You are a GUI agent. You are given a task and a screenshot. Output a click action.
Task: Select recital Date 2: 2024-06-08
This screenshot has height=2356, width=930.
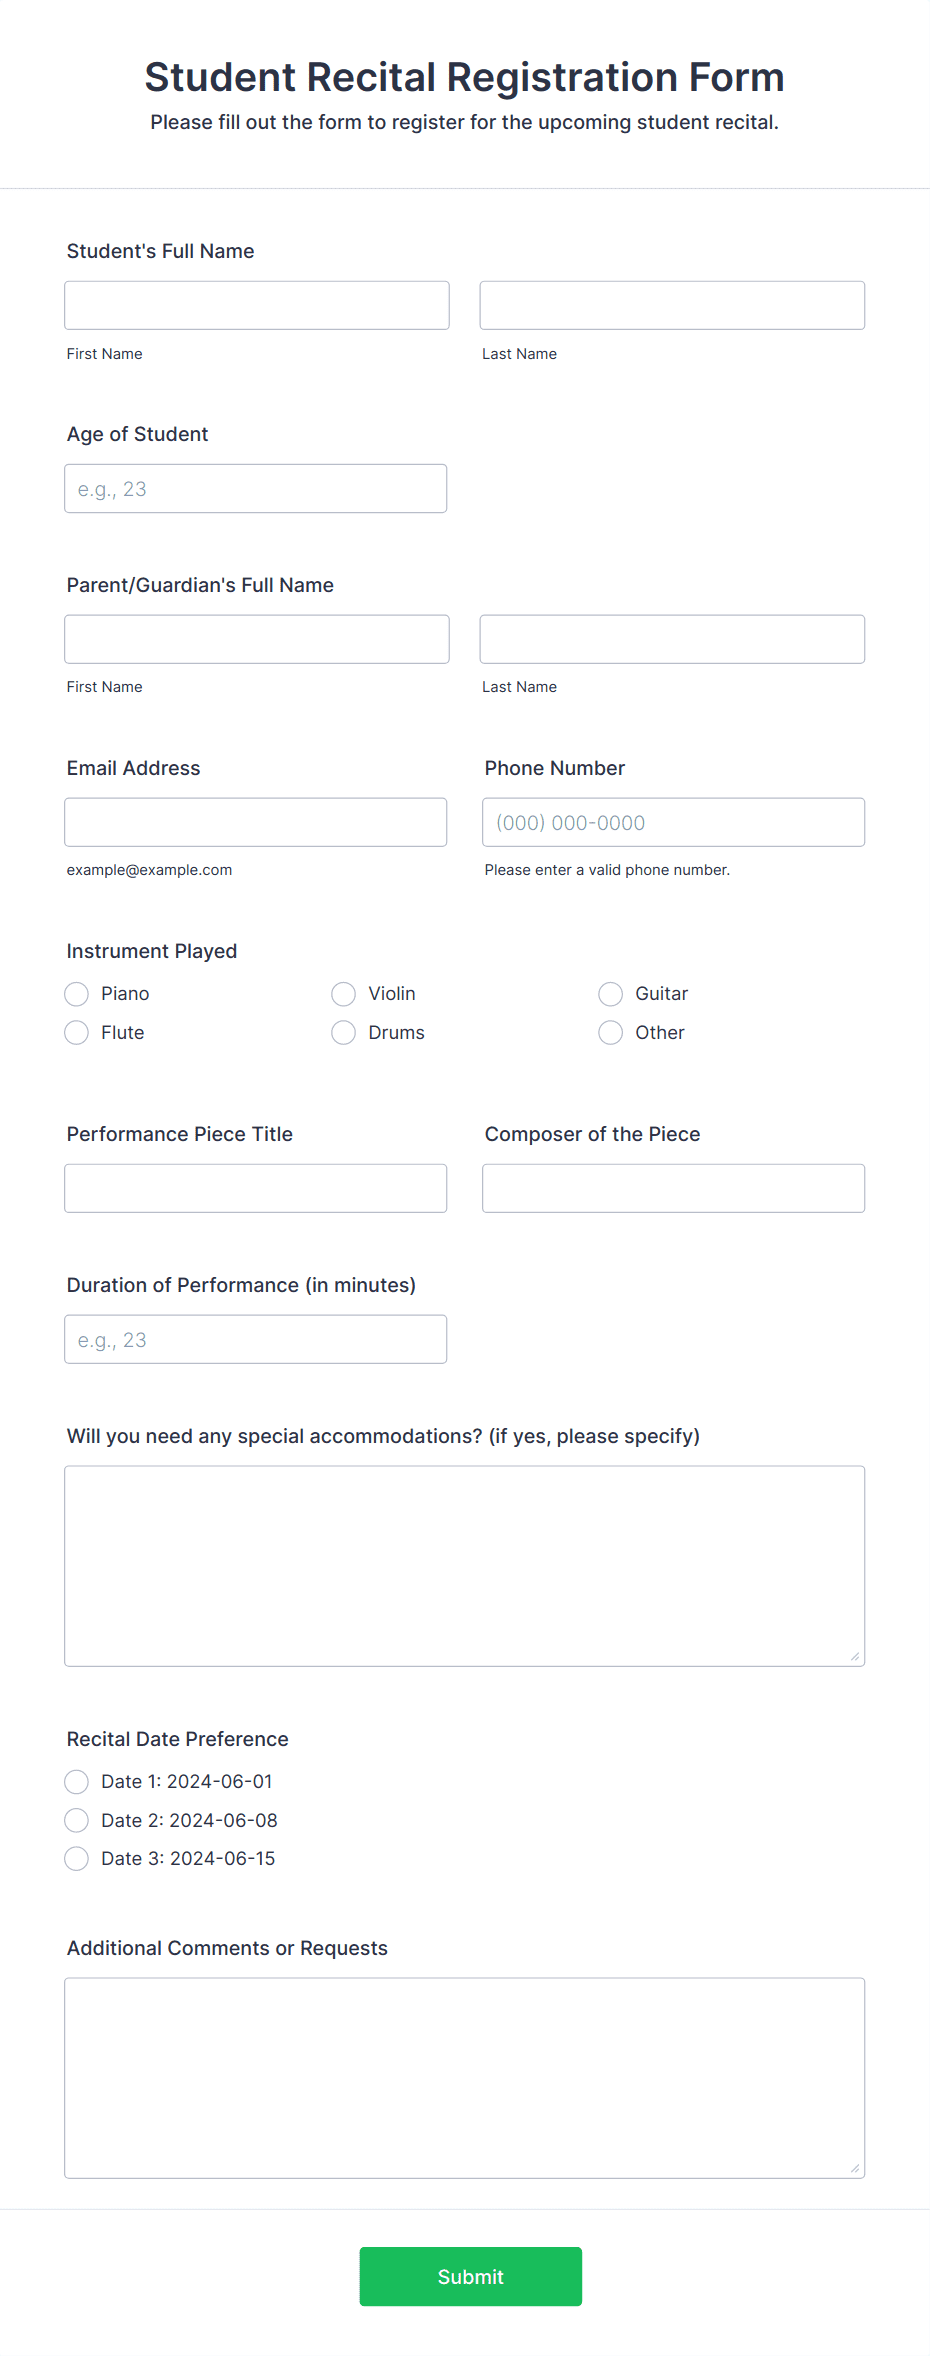click(x=76, y=1820)
